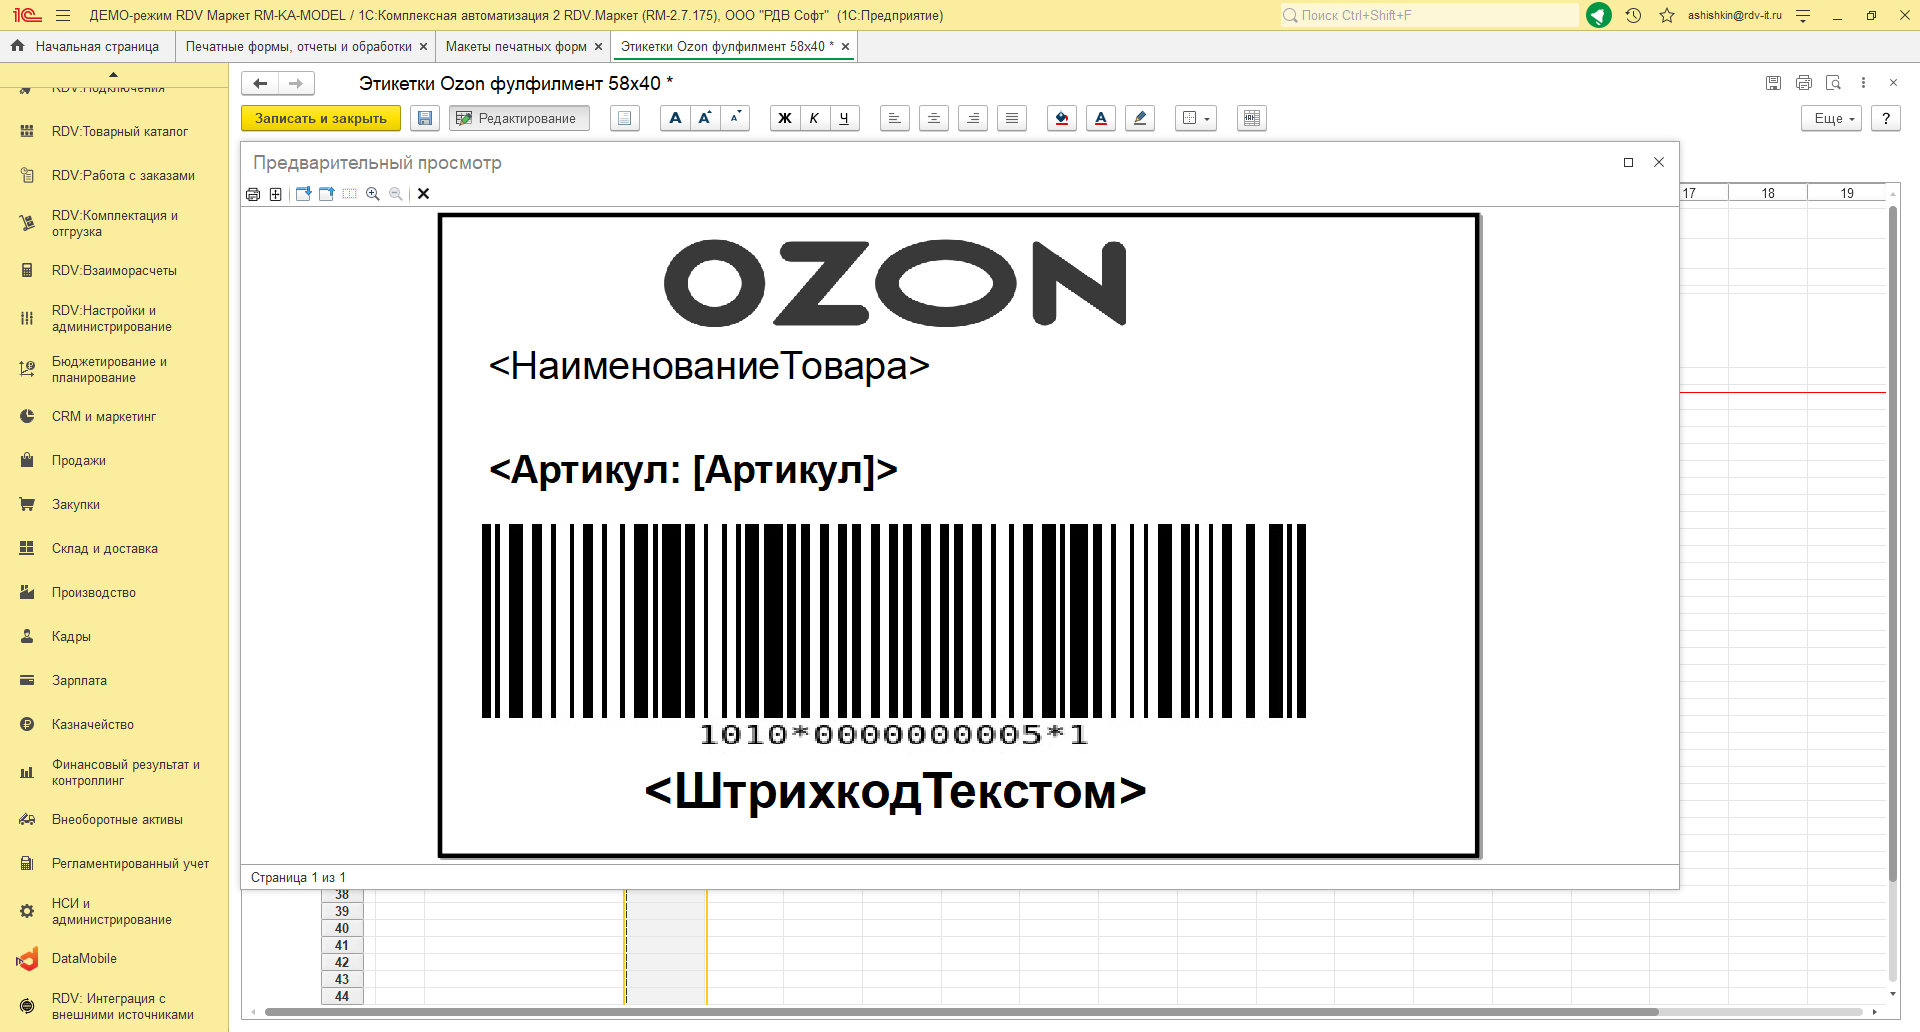Viewport: 1920px width, 1032px height.
Task: Center-align the text
Action: [x=934, y=118]
